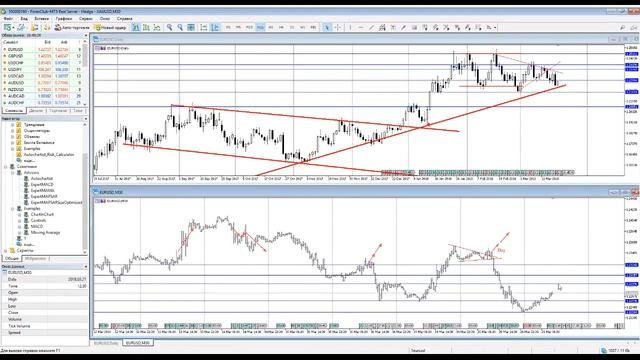This screenshot has height=360, width=640.
Task: Switch to the EURUSD,M30 chart tab
Action: (138, 343)
